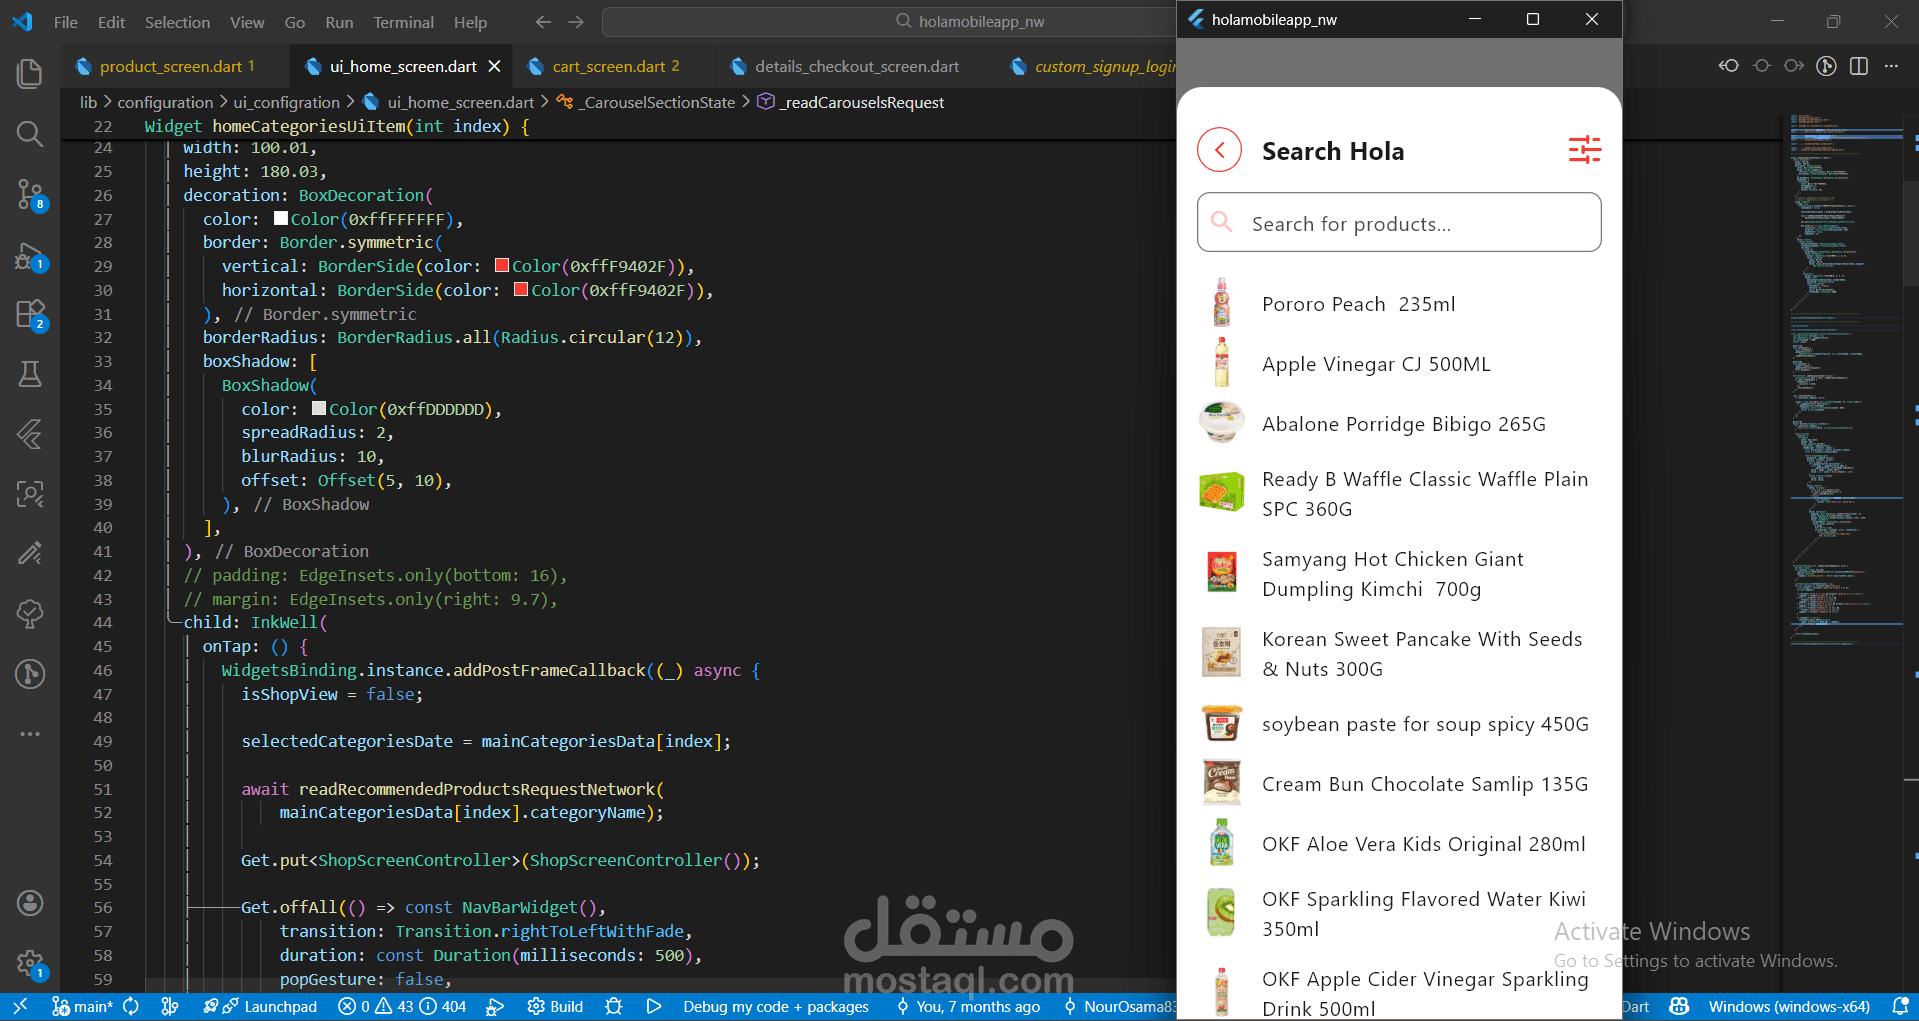Expand the ui_configration breadcrumb folder
This screenshot has height=1021, width=1919.
(286, 102)
